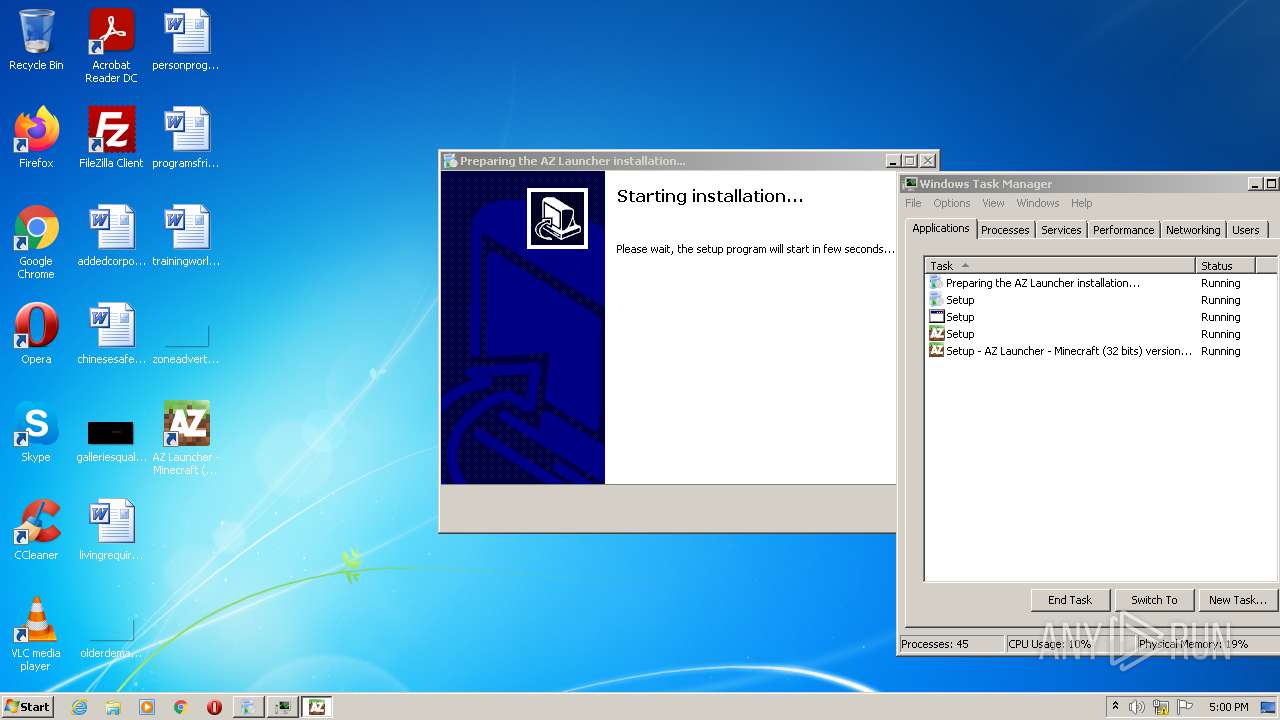
Task: Switch to the Networking tab
Action: (x=1193, y=230)
